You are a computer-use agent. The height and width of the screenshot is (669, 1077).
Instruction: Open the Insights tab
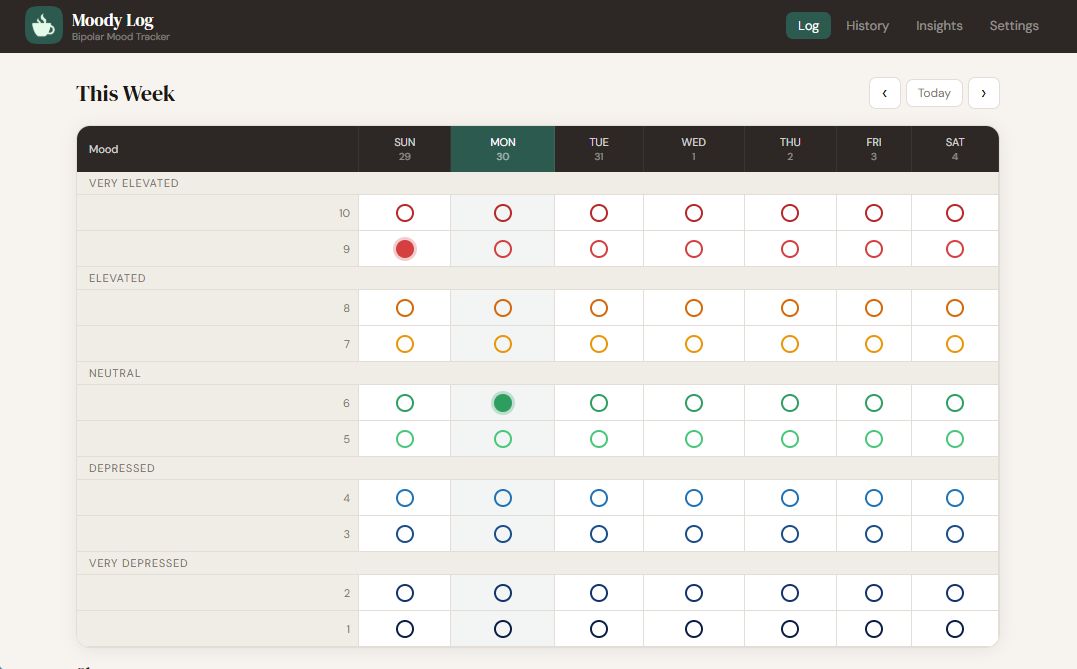click(938, 25)
